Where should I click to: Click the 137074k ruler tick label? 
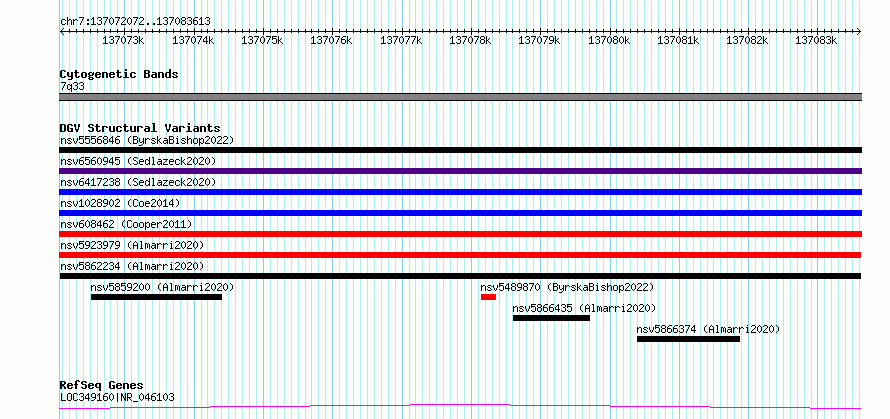tap(193, 40)
